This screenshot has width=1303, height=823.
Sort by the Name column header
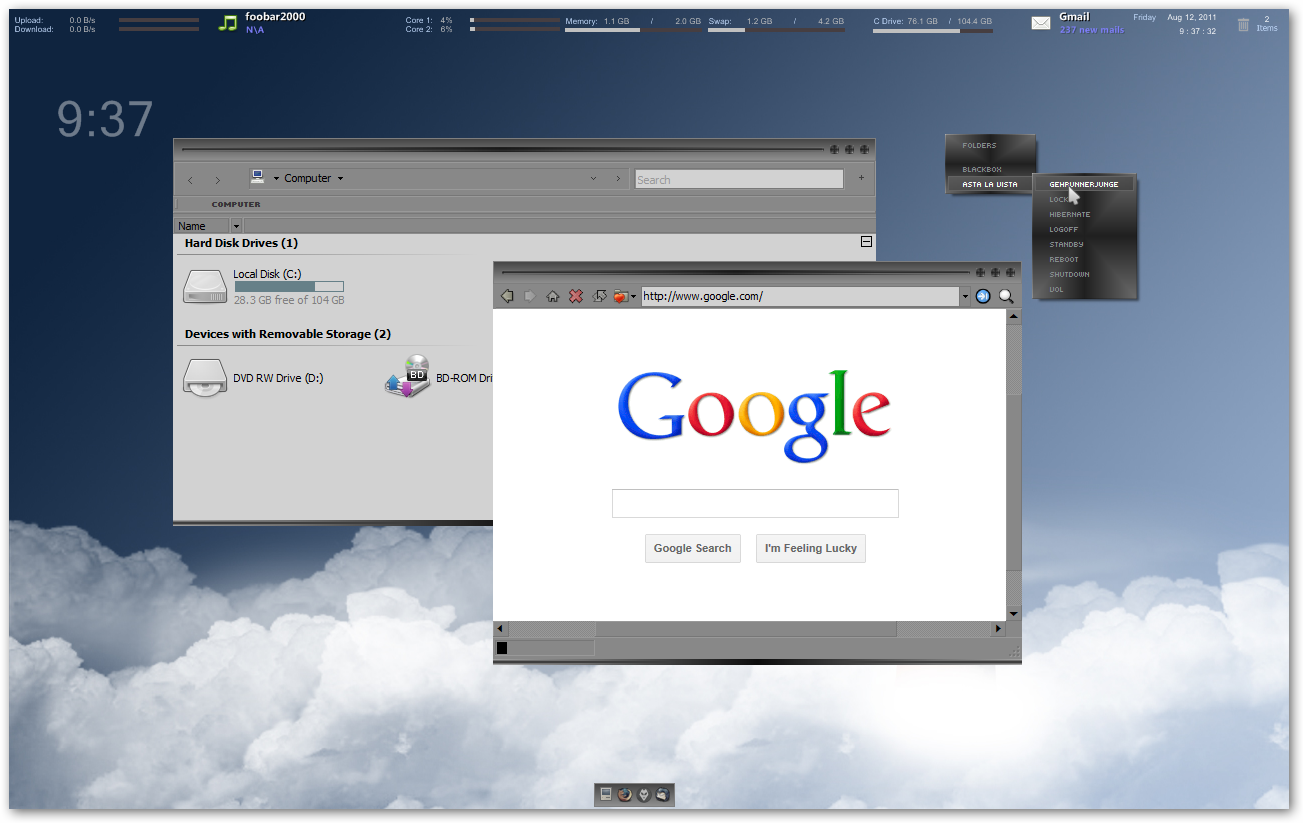(203, 226)
